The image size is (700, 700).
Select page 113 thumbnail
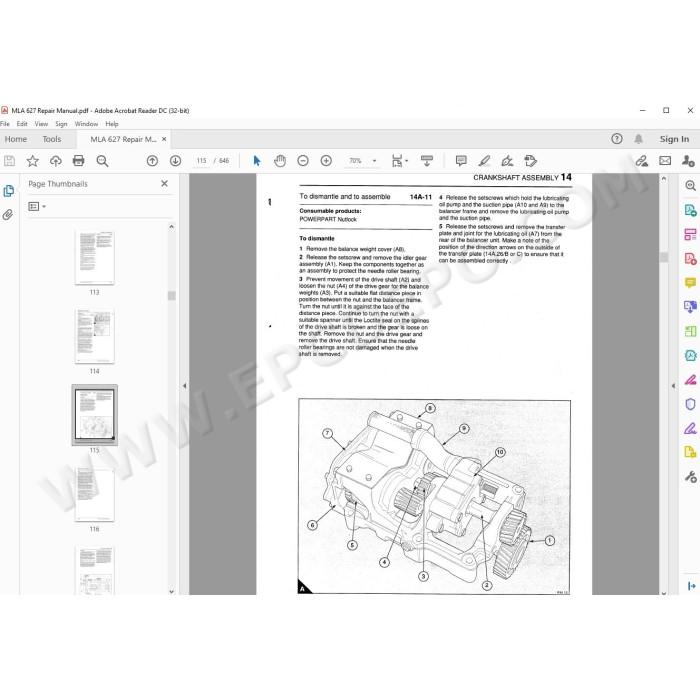click(95, 258)
